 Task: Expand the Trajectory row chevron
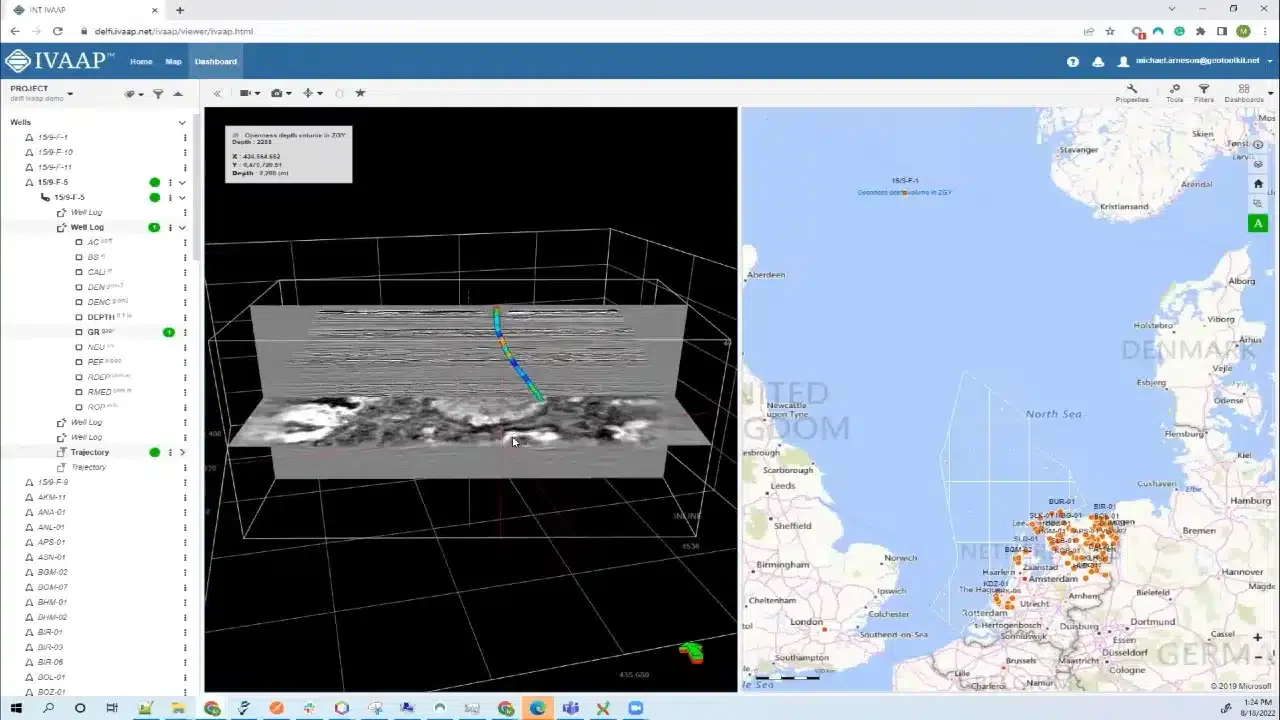coord(182,453)
